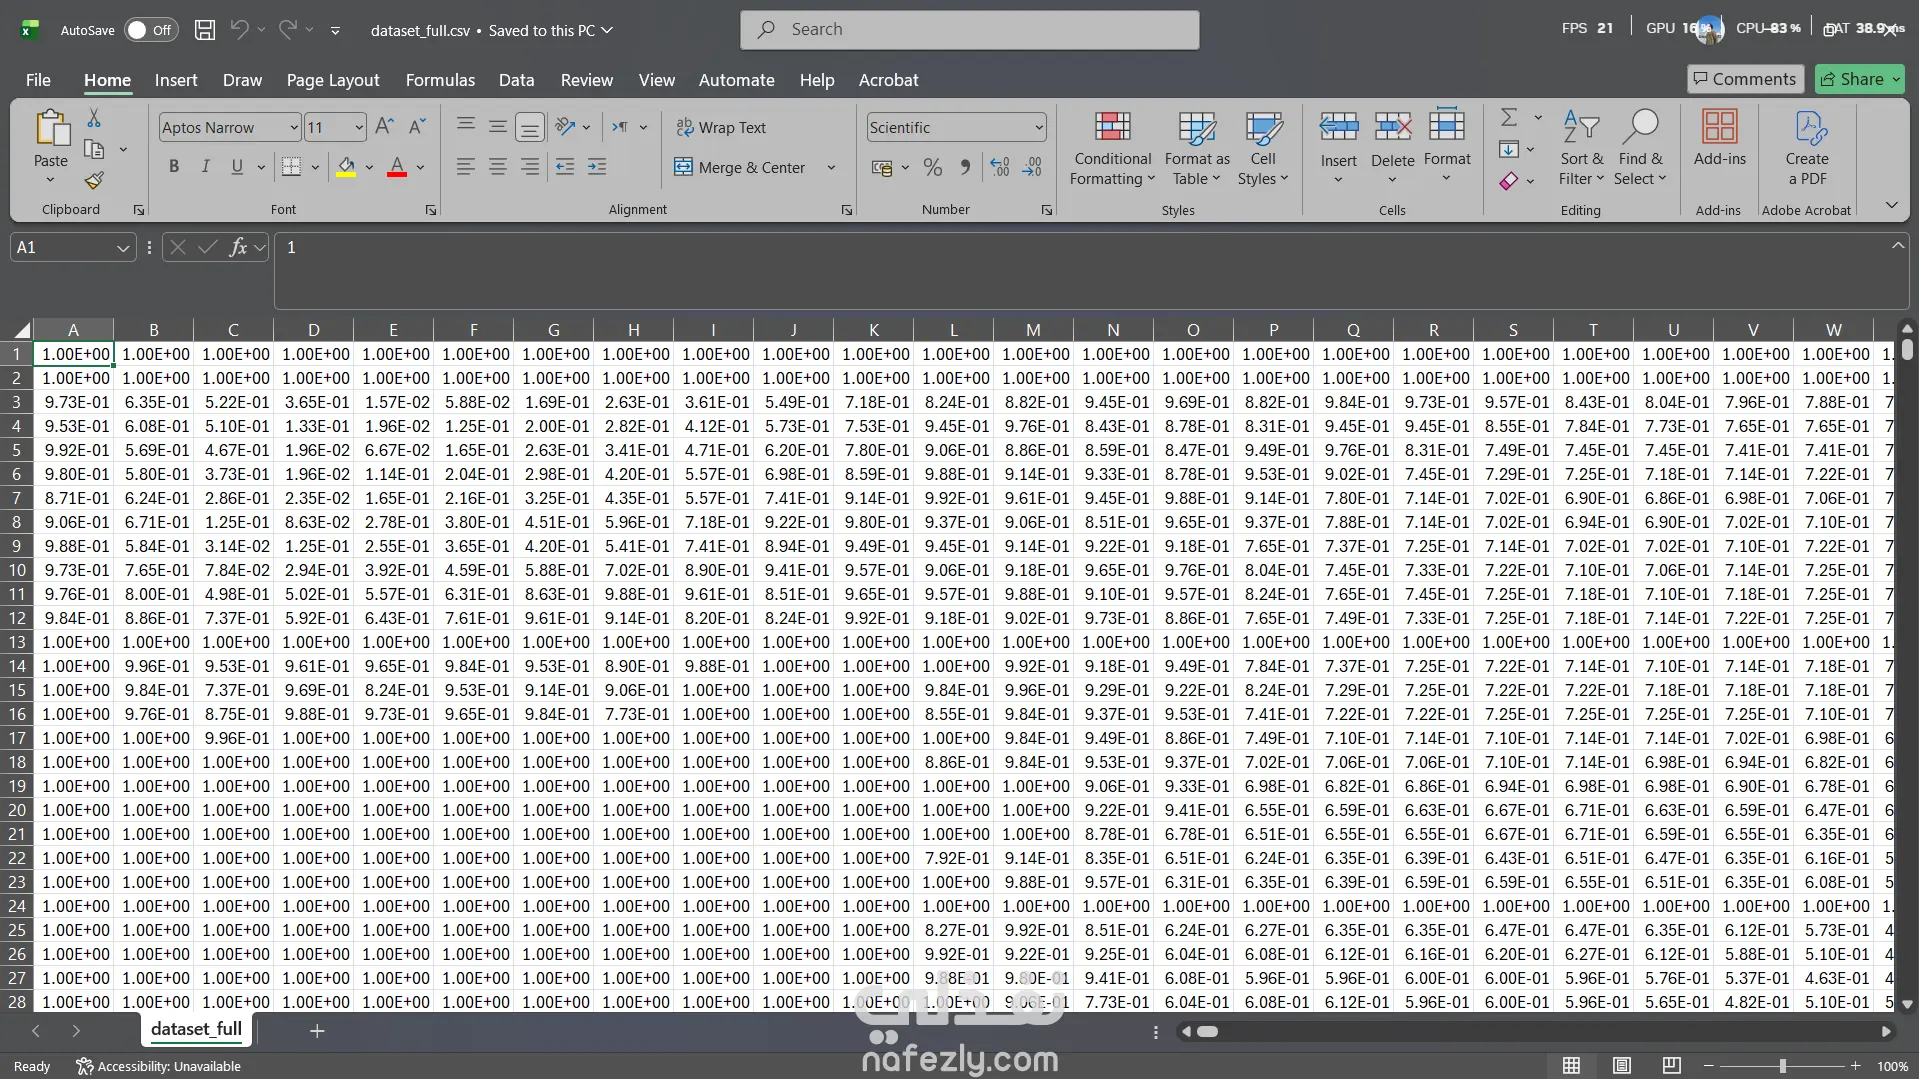Viewport: 1919px width, 1079px height.
Task: Decrease indent in Alignment group
Action: [x=565, y=167]
